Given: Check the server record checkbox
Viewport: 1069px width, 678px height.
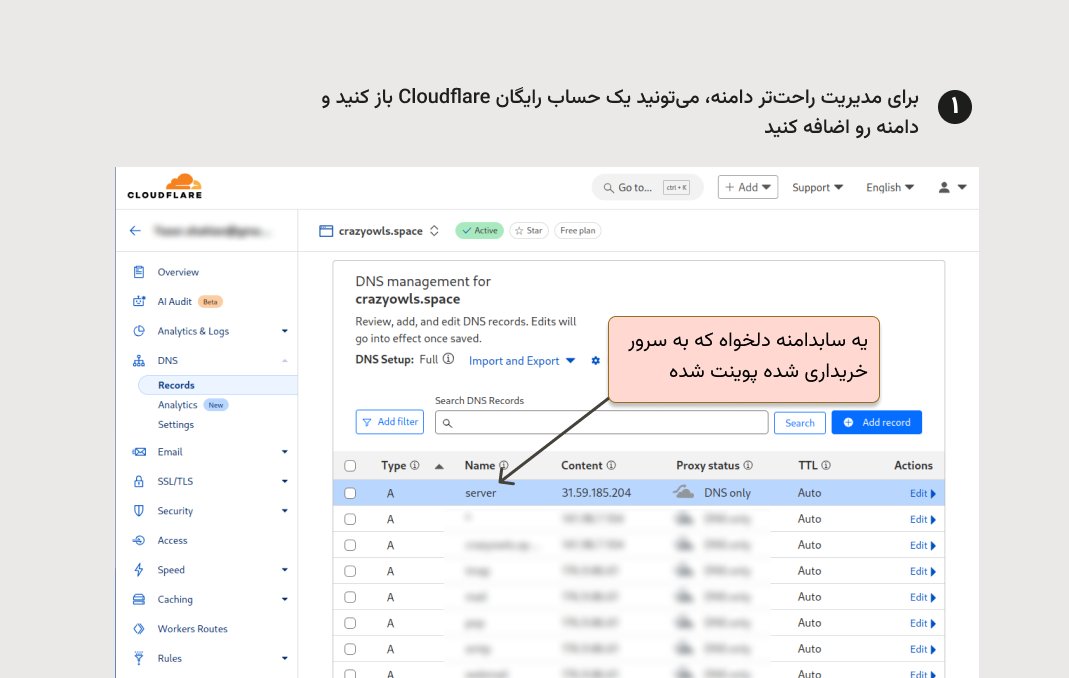Looking at the screenshot, I should point(350,493).
